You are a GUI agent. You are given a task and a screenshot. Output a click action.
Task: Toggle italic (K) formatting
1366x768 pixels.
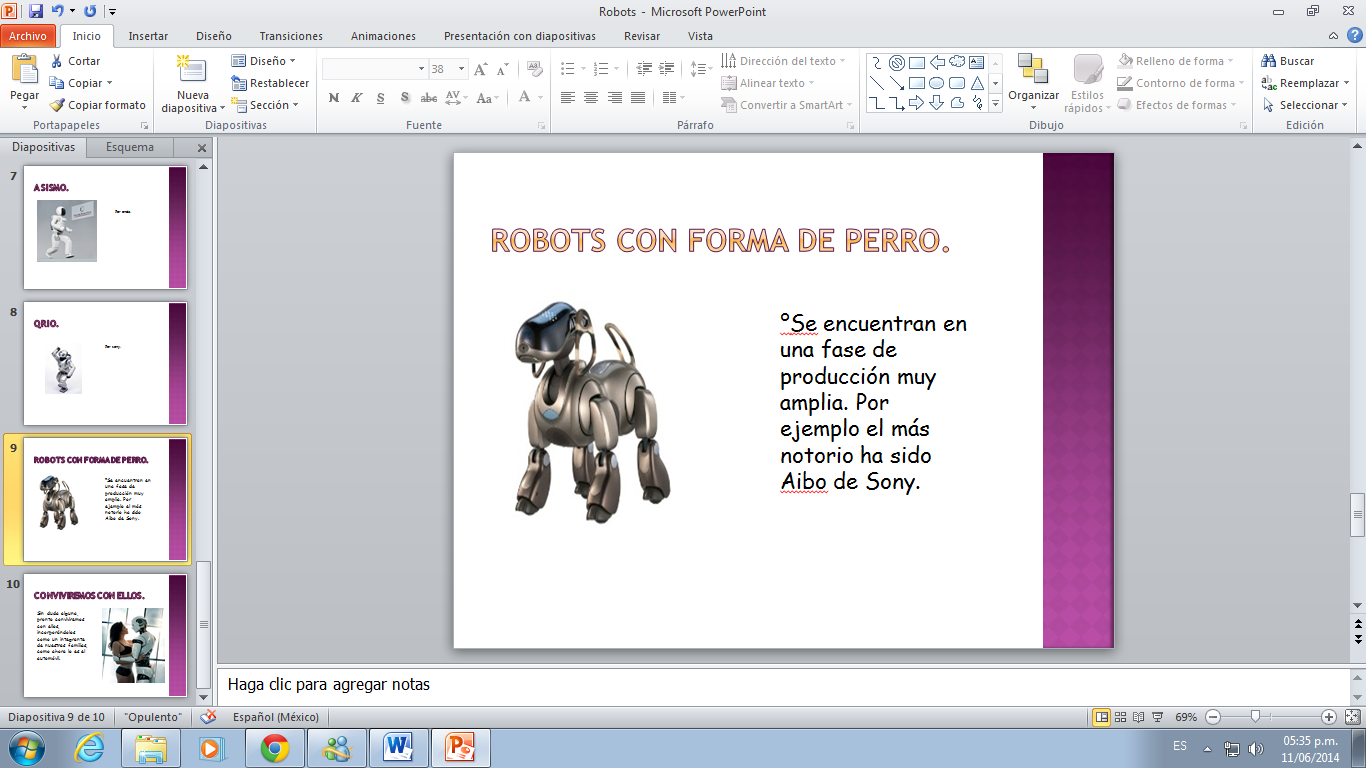pos(356,98)
